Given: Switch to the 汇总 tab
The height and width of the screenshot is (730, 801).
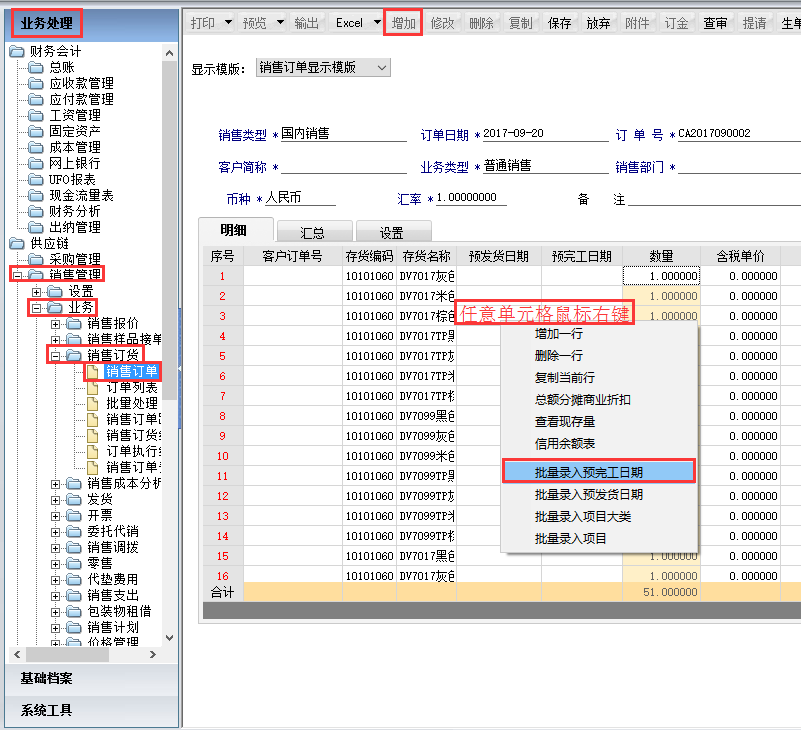Looking at the screenshot, I should tap(313, 232).
